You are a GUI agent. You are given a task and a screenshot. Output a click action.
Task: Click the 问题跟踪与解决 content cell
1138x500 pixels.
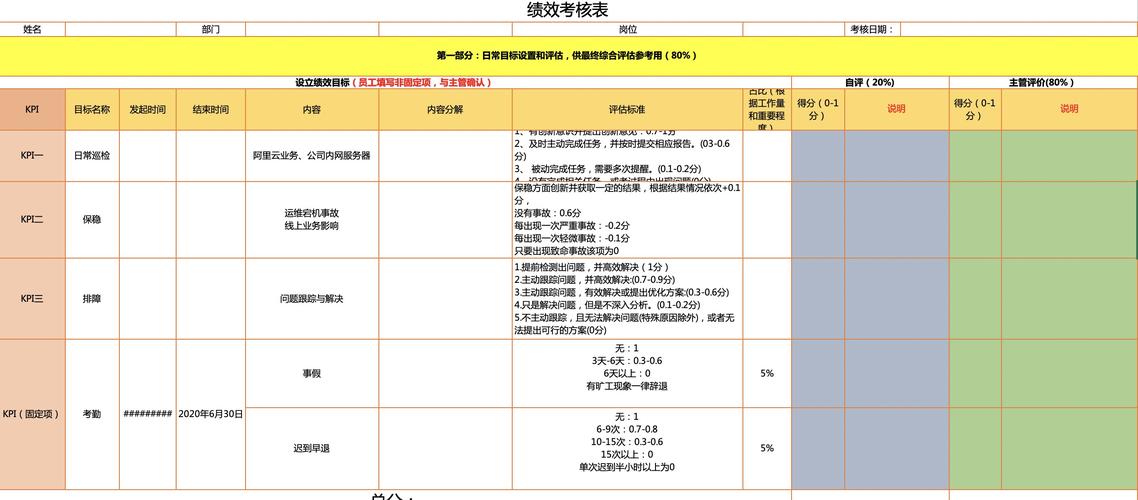click(312, 298)
